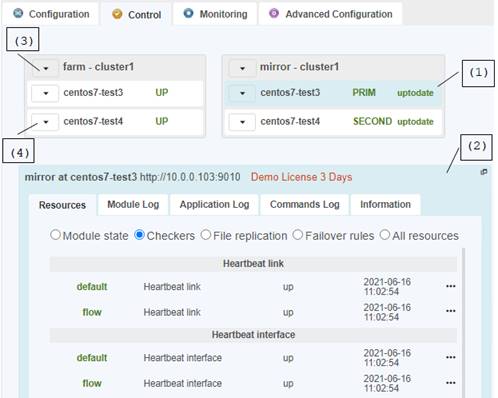
Task: Open the Information tab
Action: click(x=385, y=204)
